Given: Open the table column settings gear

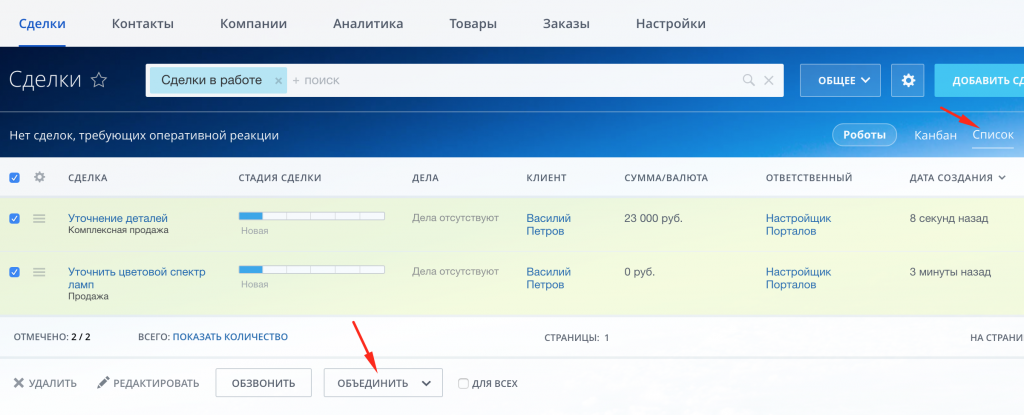Looking at the screenshot, I should click(39, 177).
